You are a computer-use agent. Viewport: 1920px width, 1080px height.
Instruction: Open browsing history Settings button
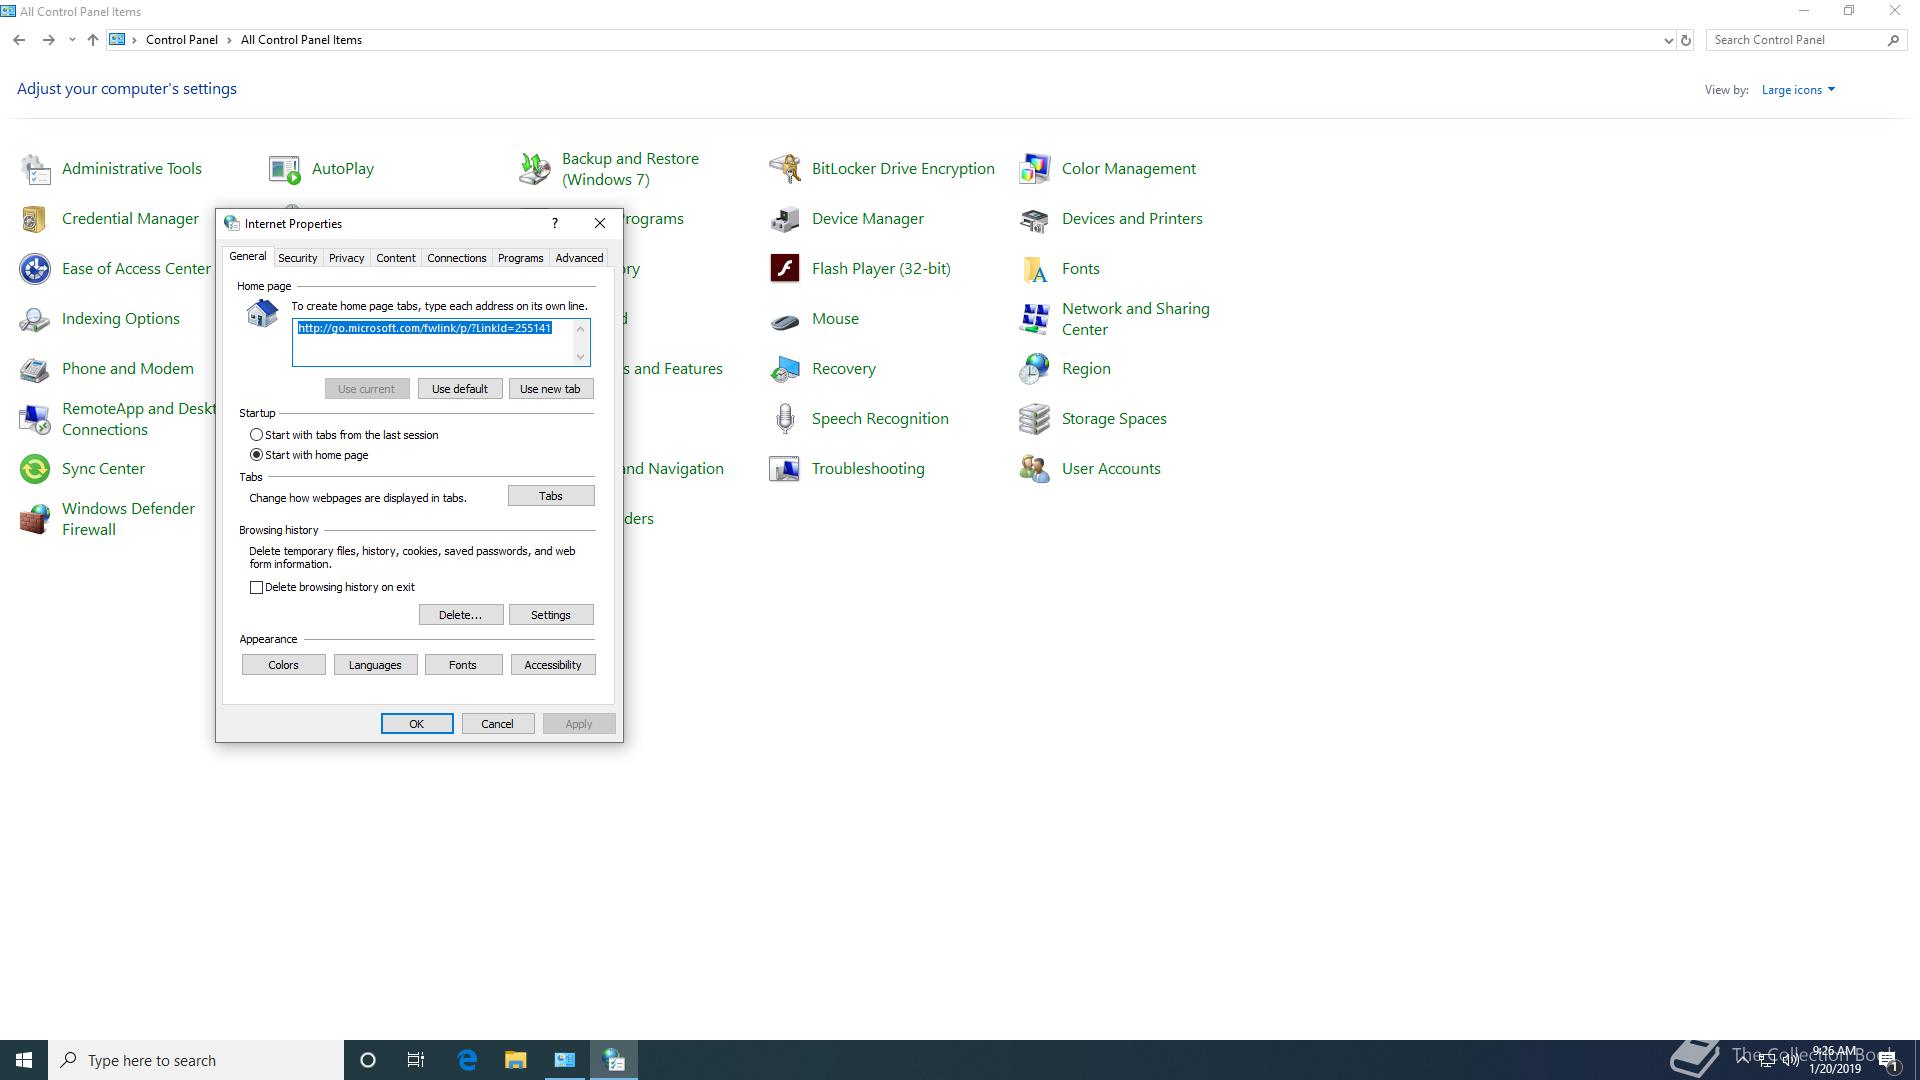click(551, 615)
